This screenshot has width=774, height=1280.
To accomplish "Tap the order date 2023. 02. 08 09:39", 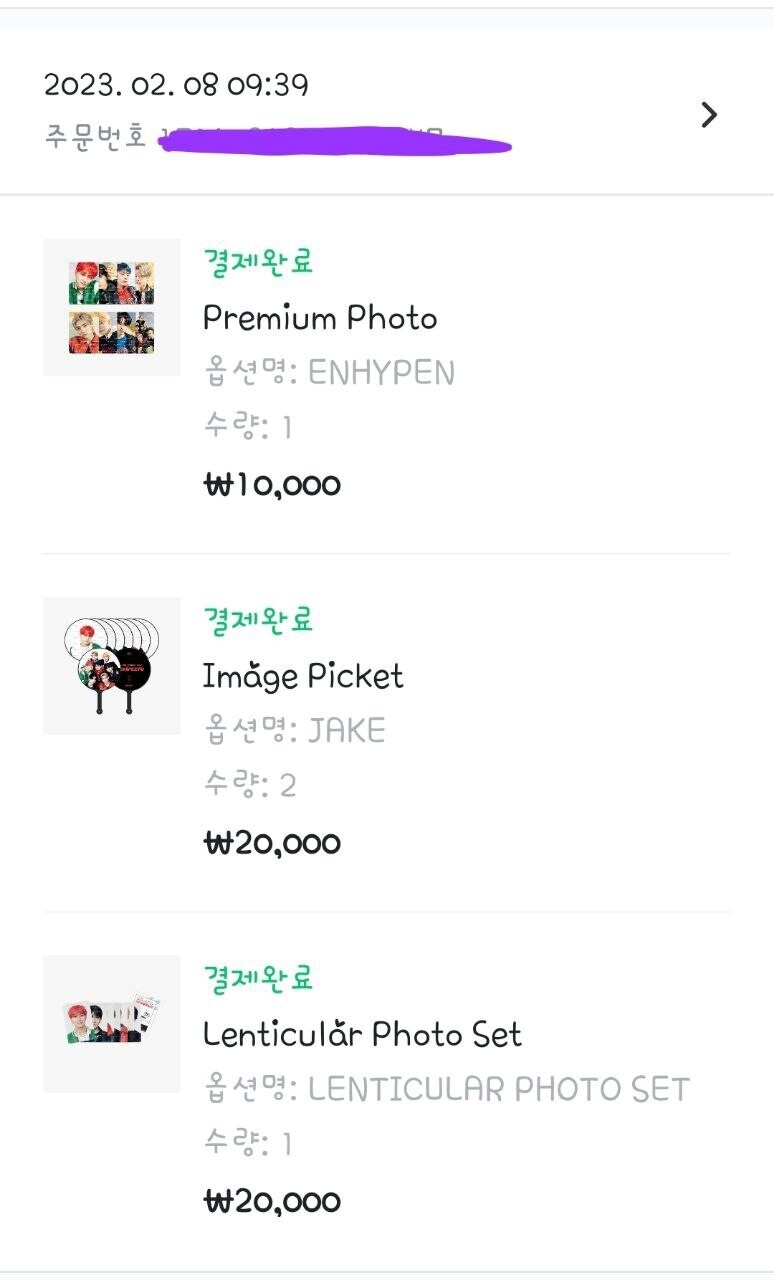I will coord(176,85).
